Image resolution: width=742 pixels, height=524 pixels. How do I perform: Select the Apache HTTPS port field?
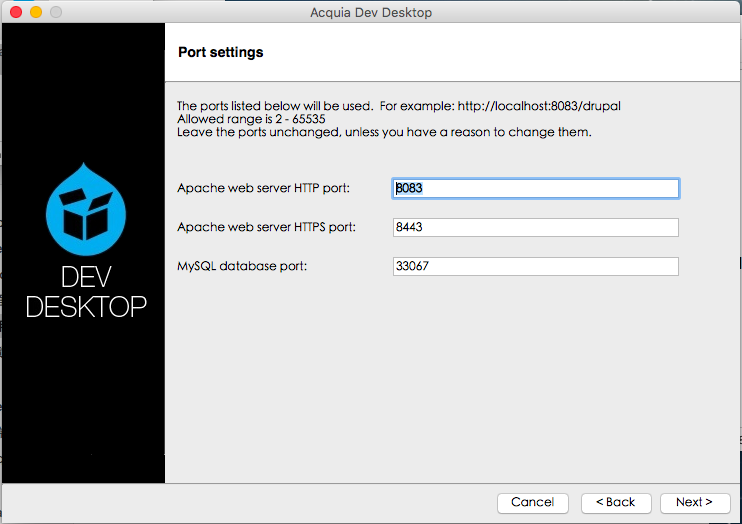click(x=536, y=227)
